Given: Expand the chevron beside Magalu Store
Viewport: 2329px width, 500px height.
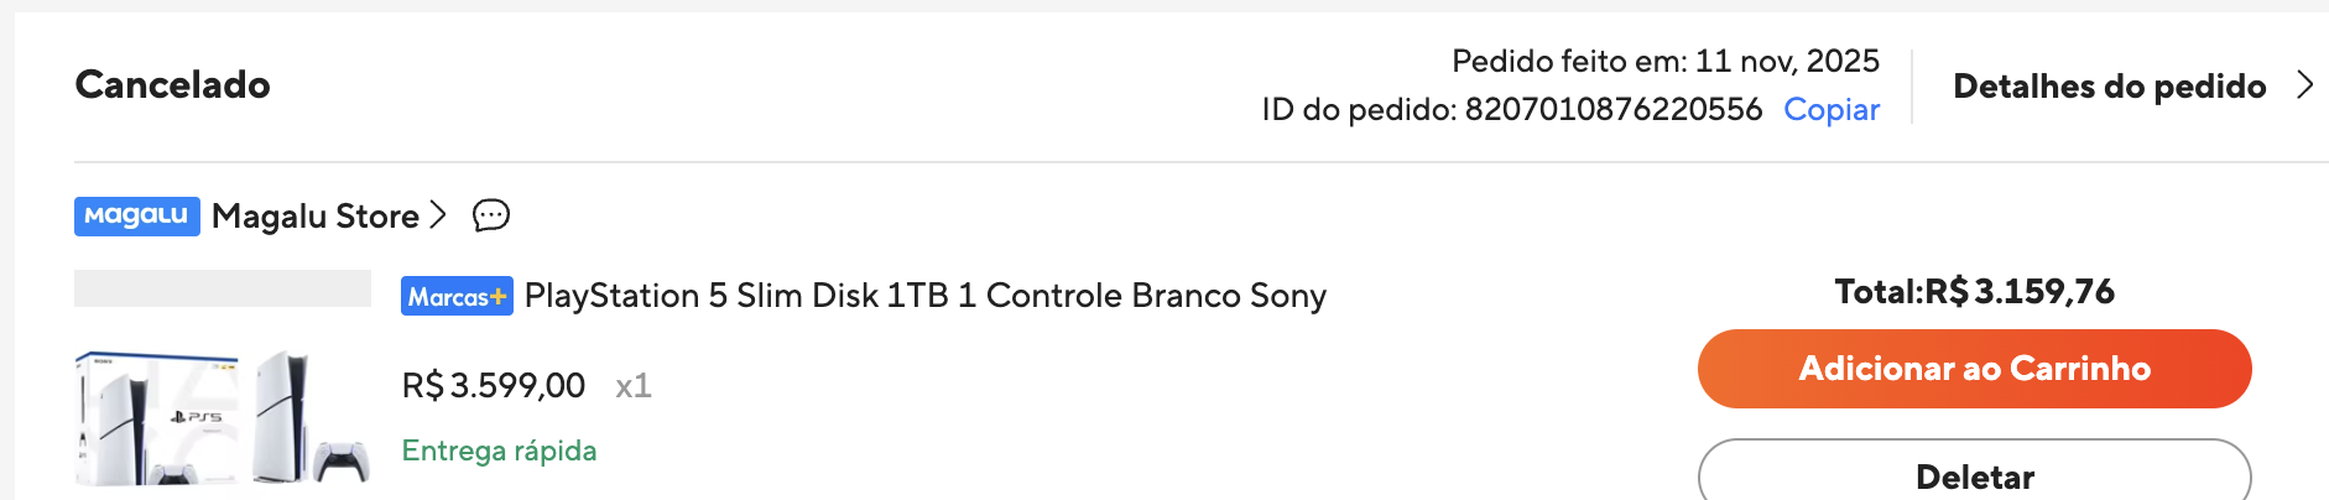Looking at the screenshot, I should pos(437,215).
